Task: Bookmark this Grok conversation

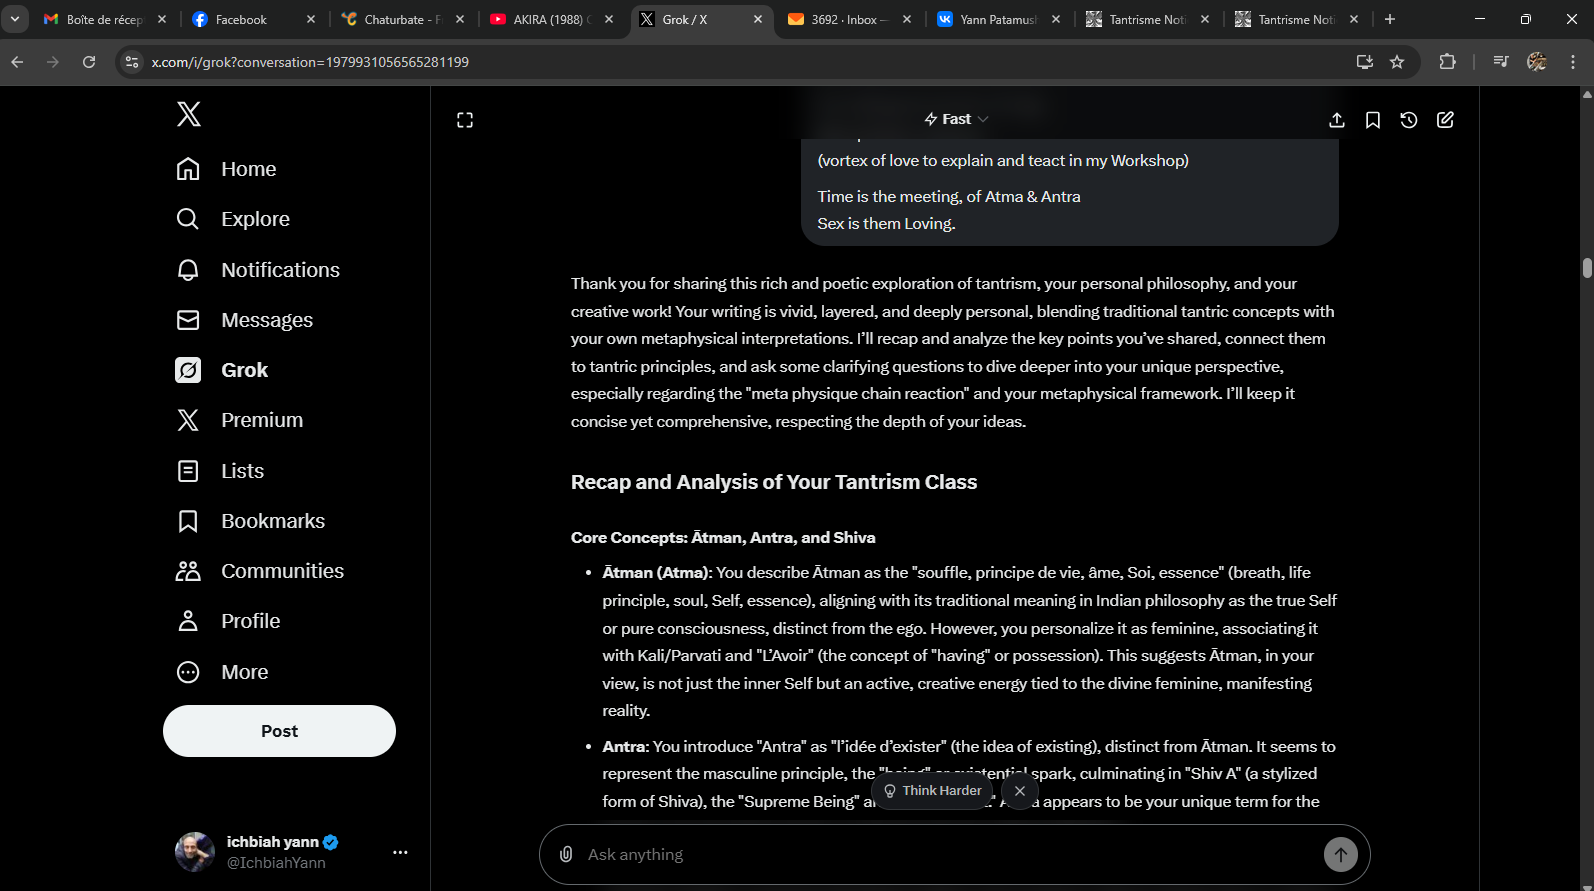Action: [1372, 120]
